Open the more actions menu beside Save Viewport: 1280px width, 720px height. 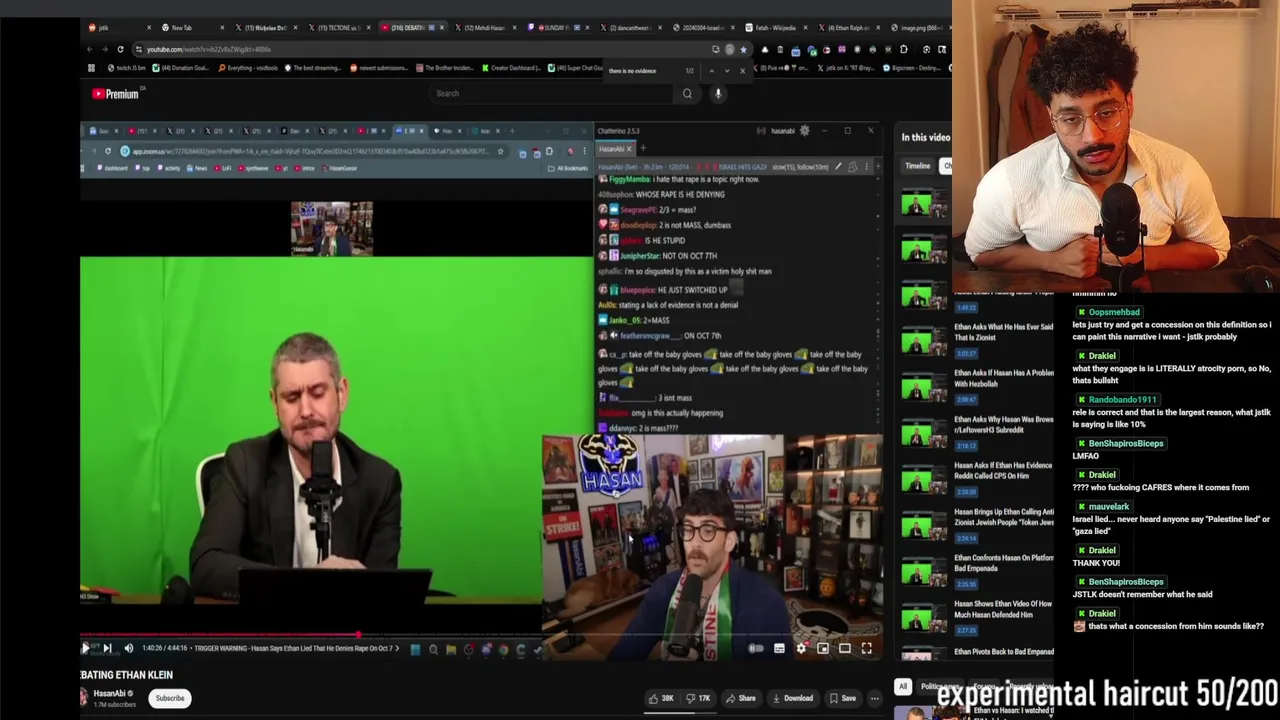(875, 698)
